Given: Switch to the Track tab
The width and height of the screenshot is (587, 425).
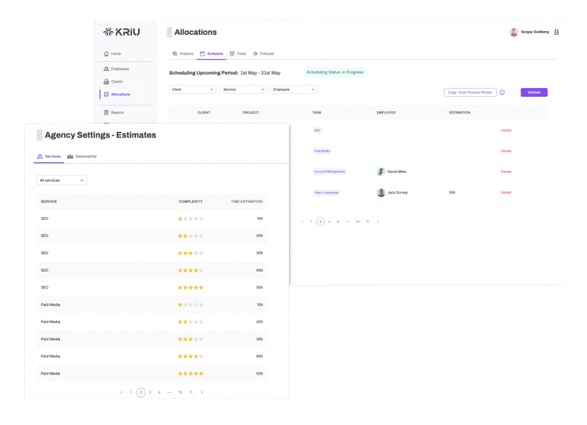Looking at the screenshot, I should tap(238, 54).
